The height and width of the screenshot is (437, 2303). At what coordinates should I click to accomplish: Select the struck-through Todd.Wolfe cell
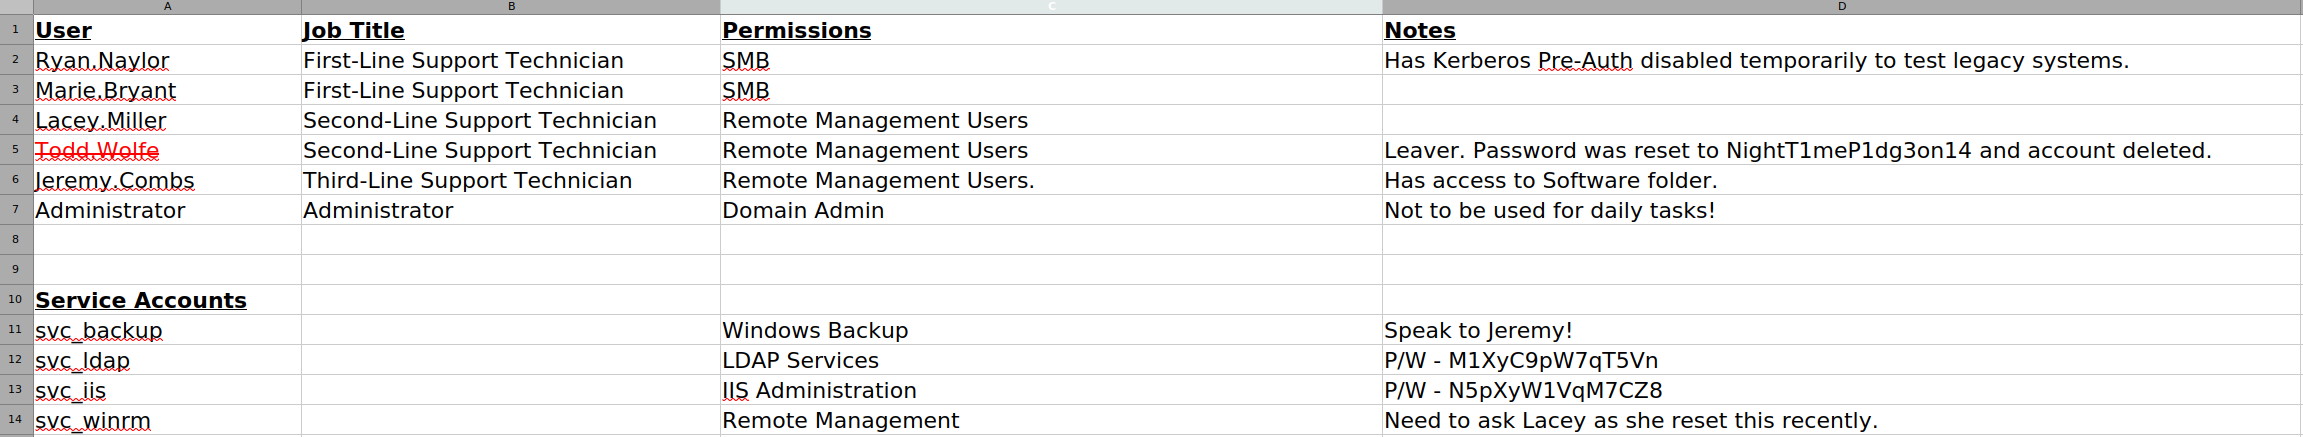click(167, 150)
